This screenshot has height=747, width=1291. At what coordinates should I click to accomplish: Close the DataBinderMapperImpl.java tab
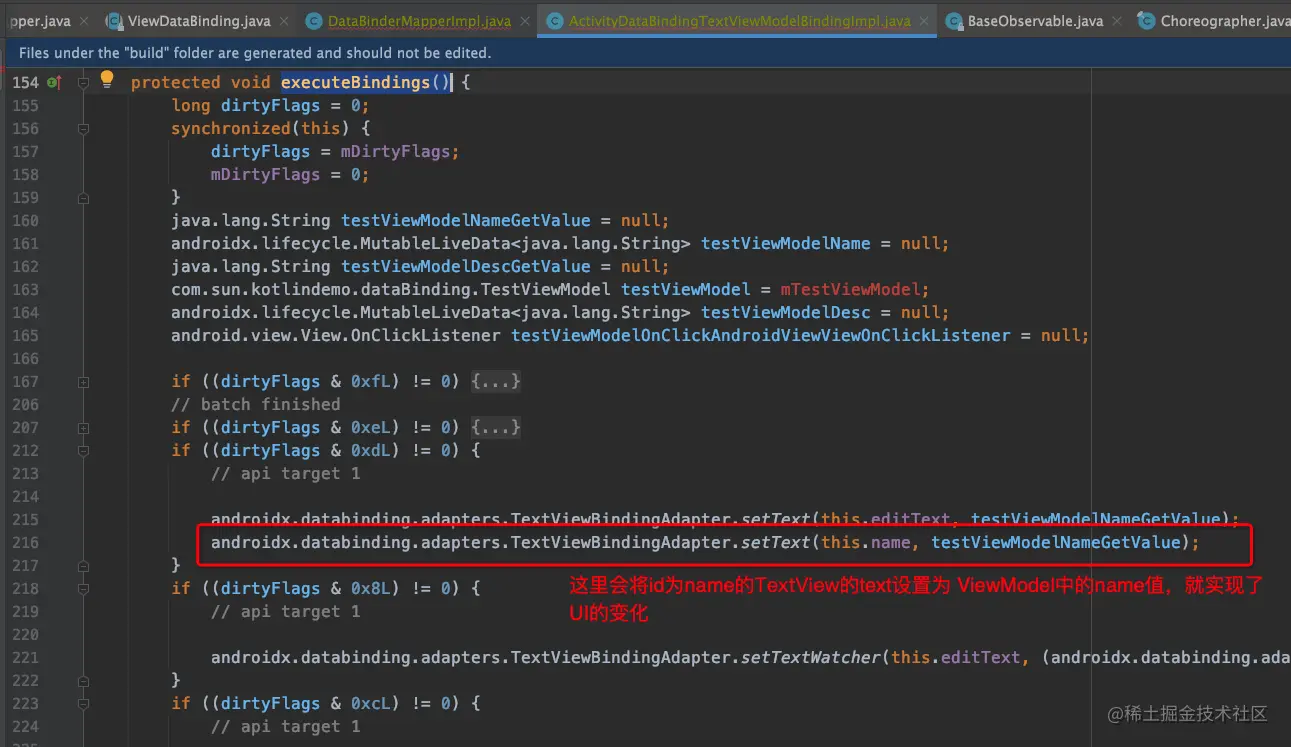pos(525,21)
